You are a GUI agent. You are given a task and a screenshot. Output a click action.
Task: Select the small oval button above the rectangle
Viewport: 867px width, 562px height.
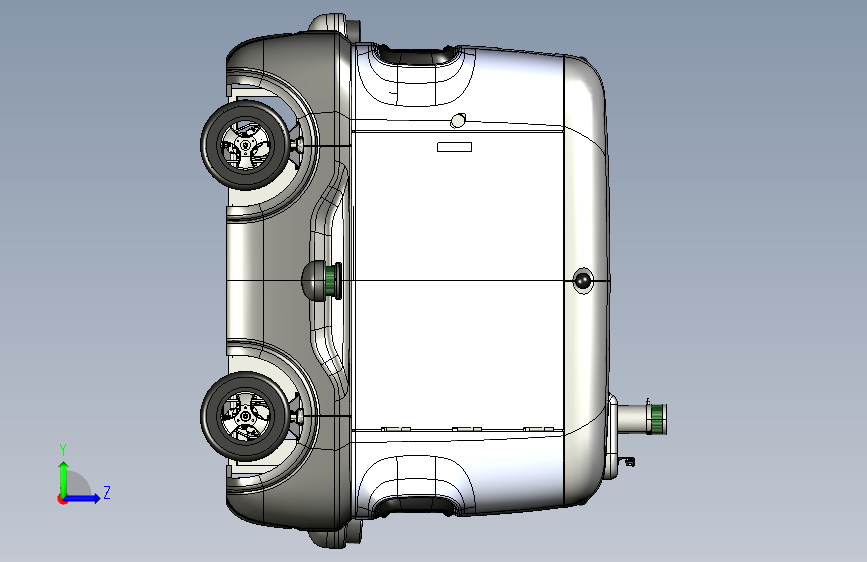click(x=458, y=120)
